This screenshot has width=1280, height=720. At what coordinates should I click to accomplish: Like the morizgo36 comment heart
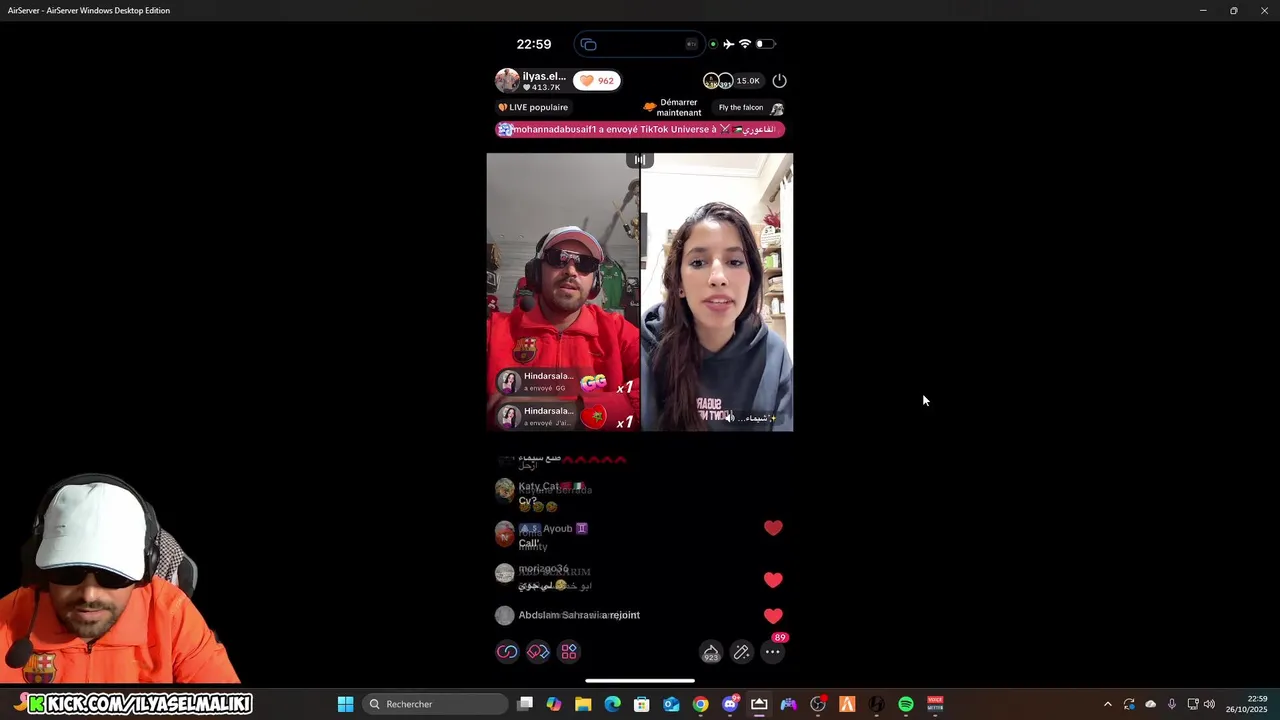click(773, 580)
